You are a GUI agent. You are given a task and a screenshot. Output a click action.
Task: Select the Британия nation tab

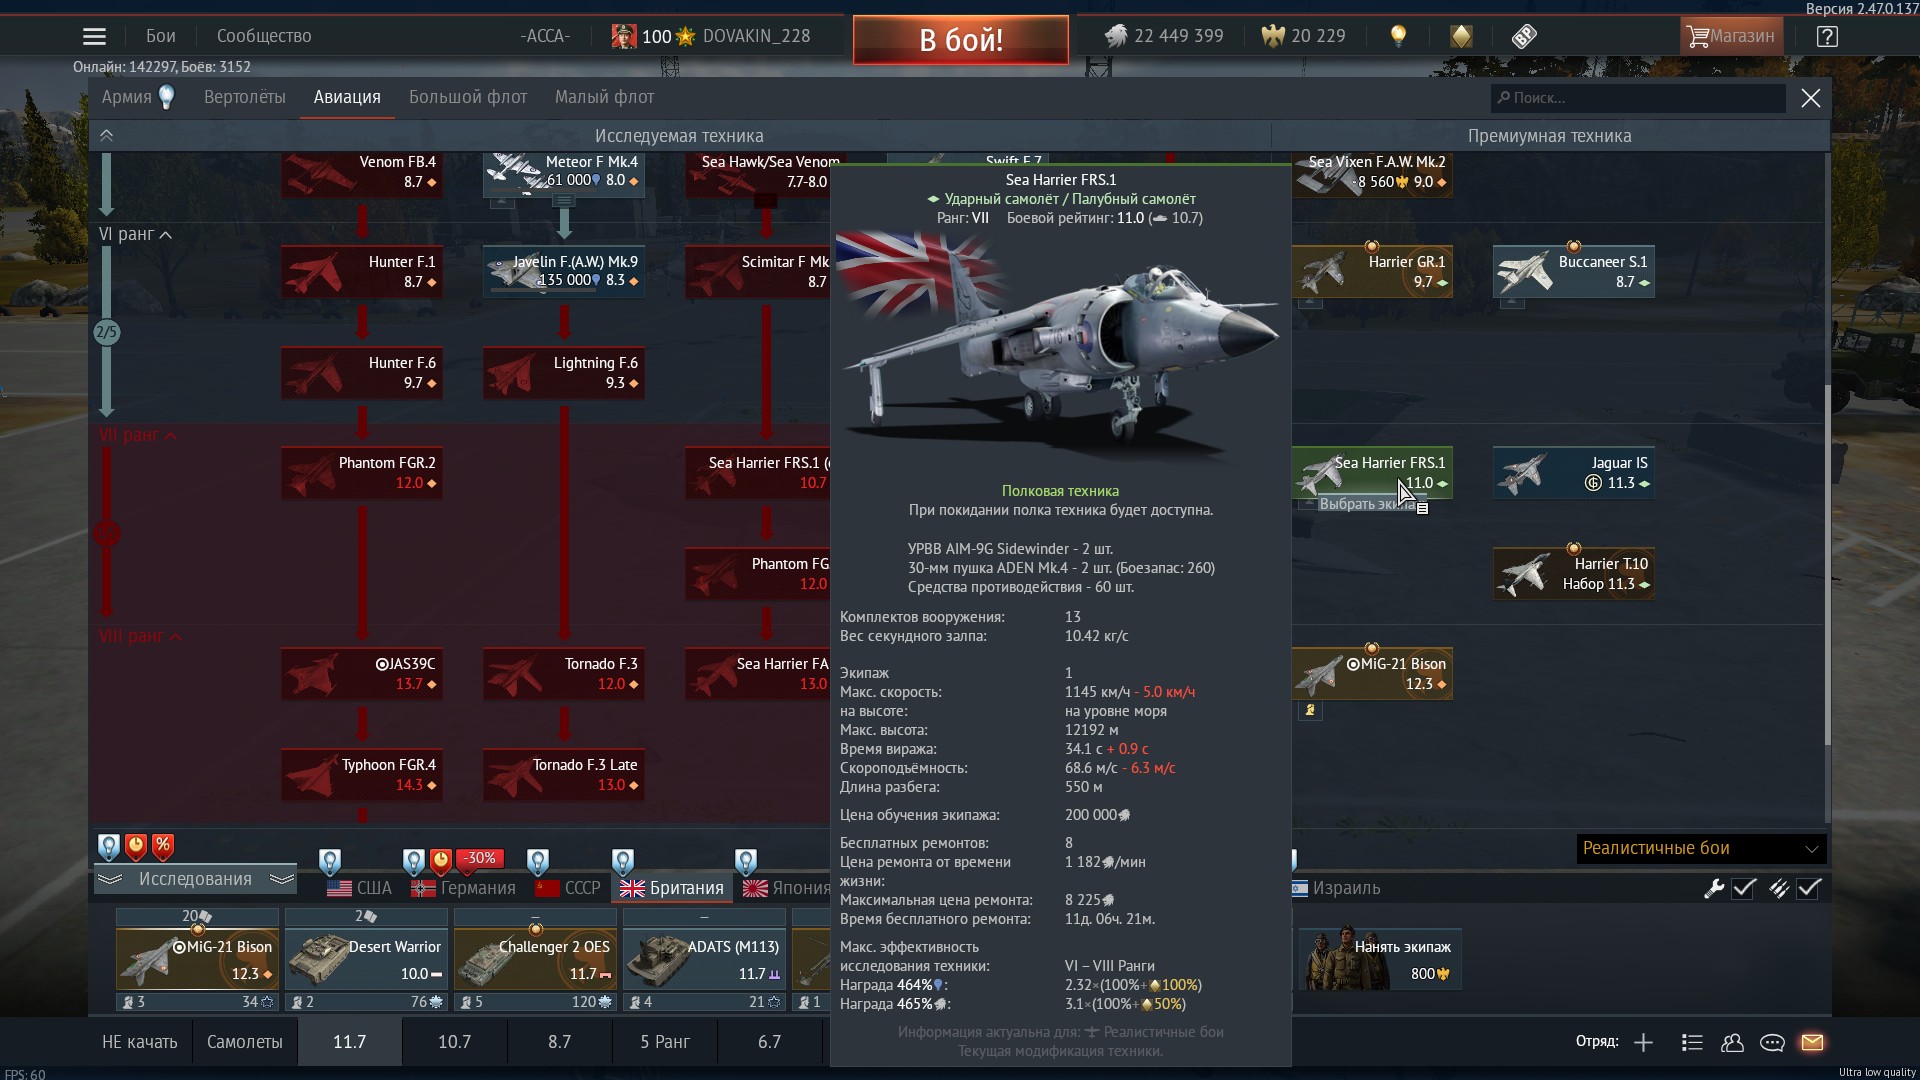pos(672,888)
